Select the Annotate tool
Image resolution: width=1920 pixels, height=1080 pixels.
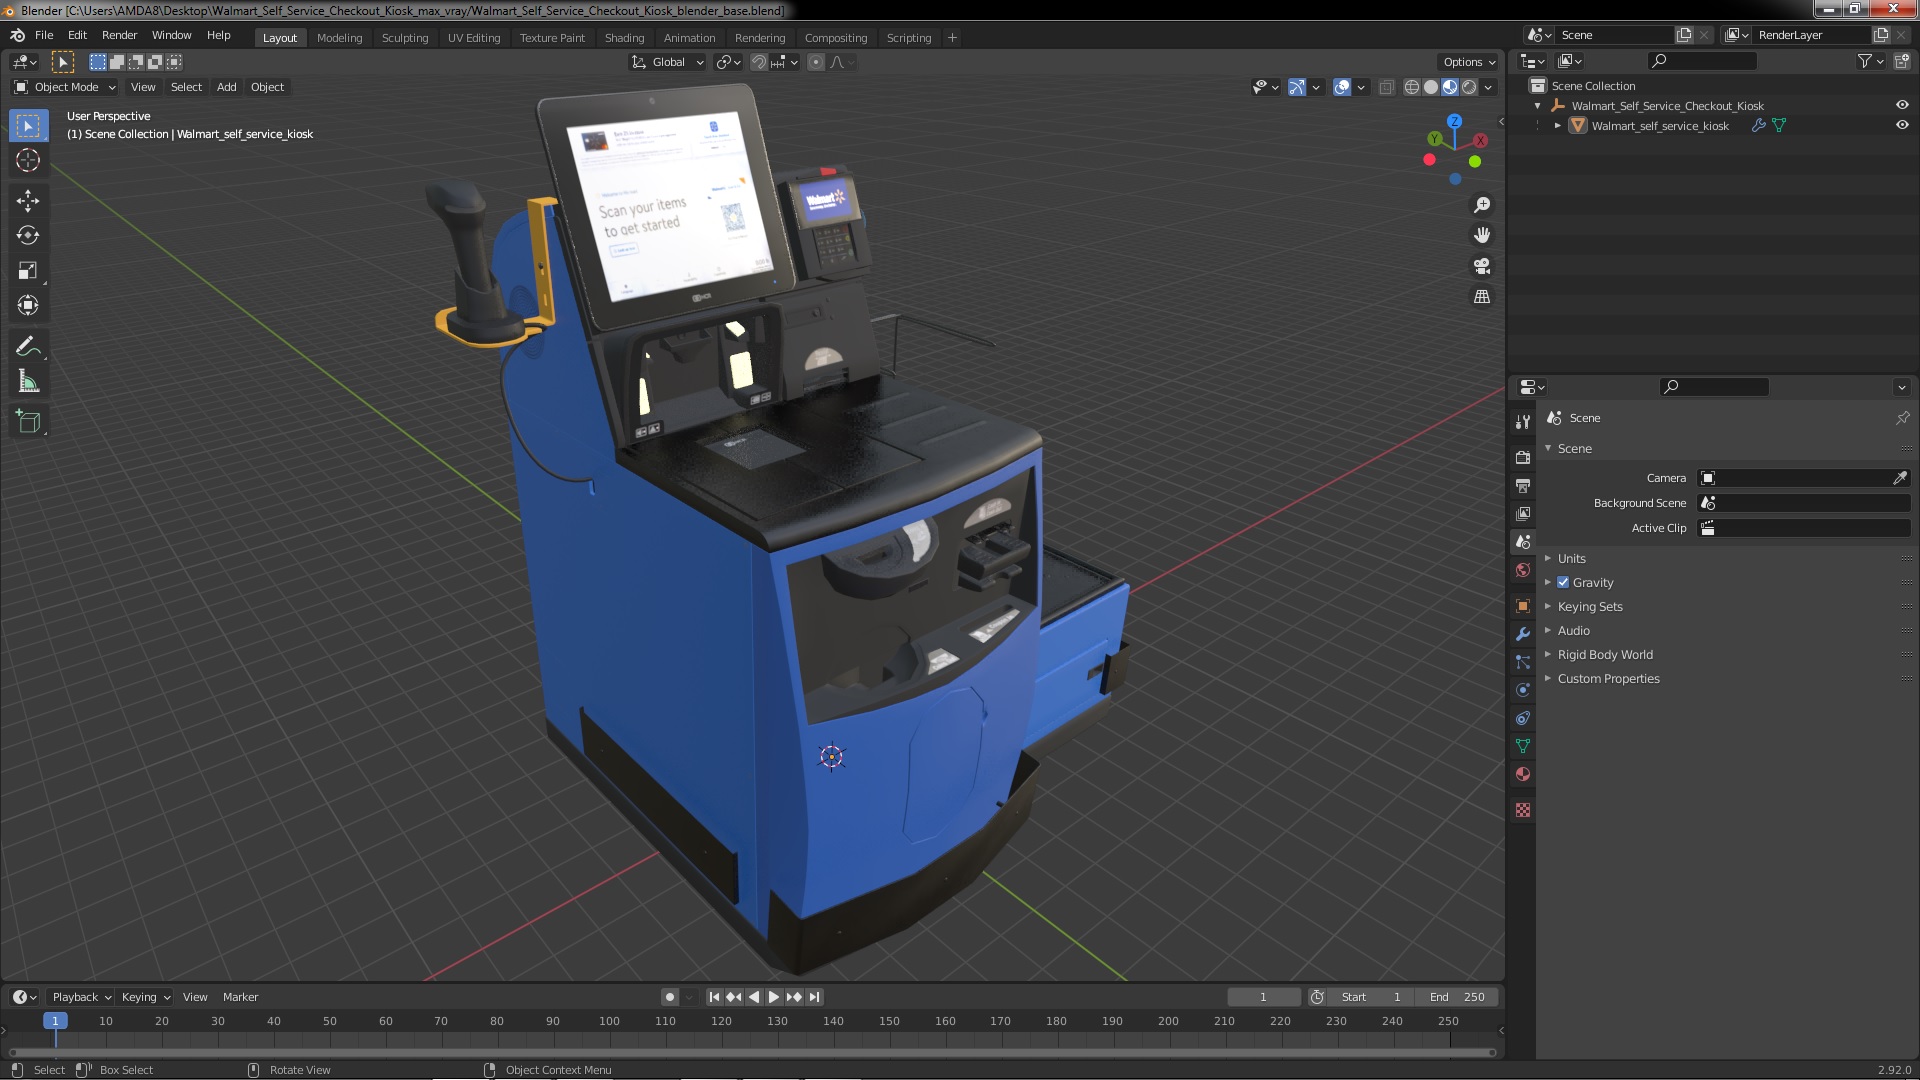click(x=28, y=347)
